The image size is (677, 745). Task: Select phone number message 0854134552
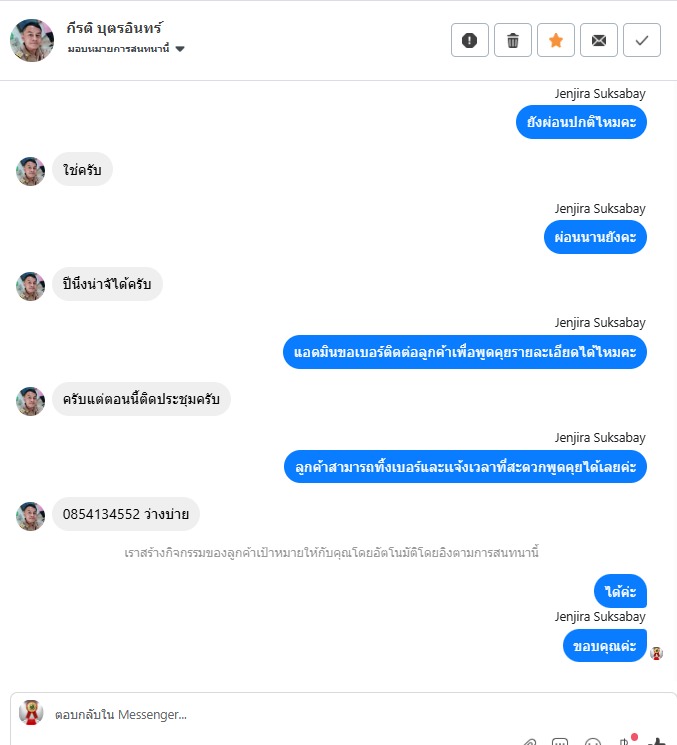pyautogui.click(x=126, y=514)
